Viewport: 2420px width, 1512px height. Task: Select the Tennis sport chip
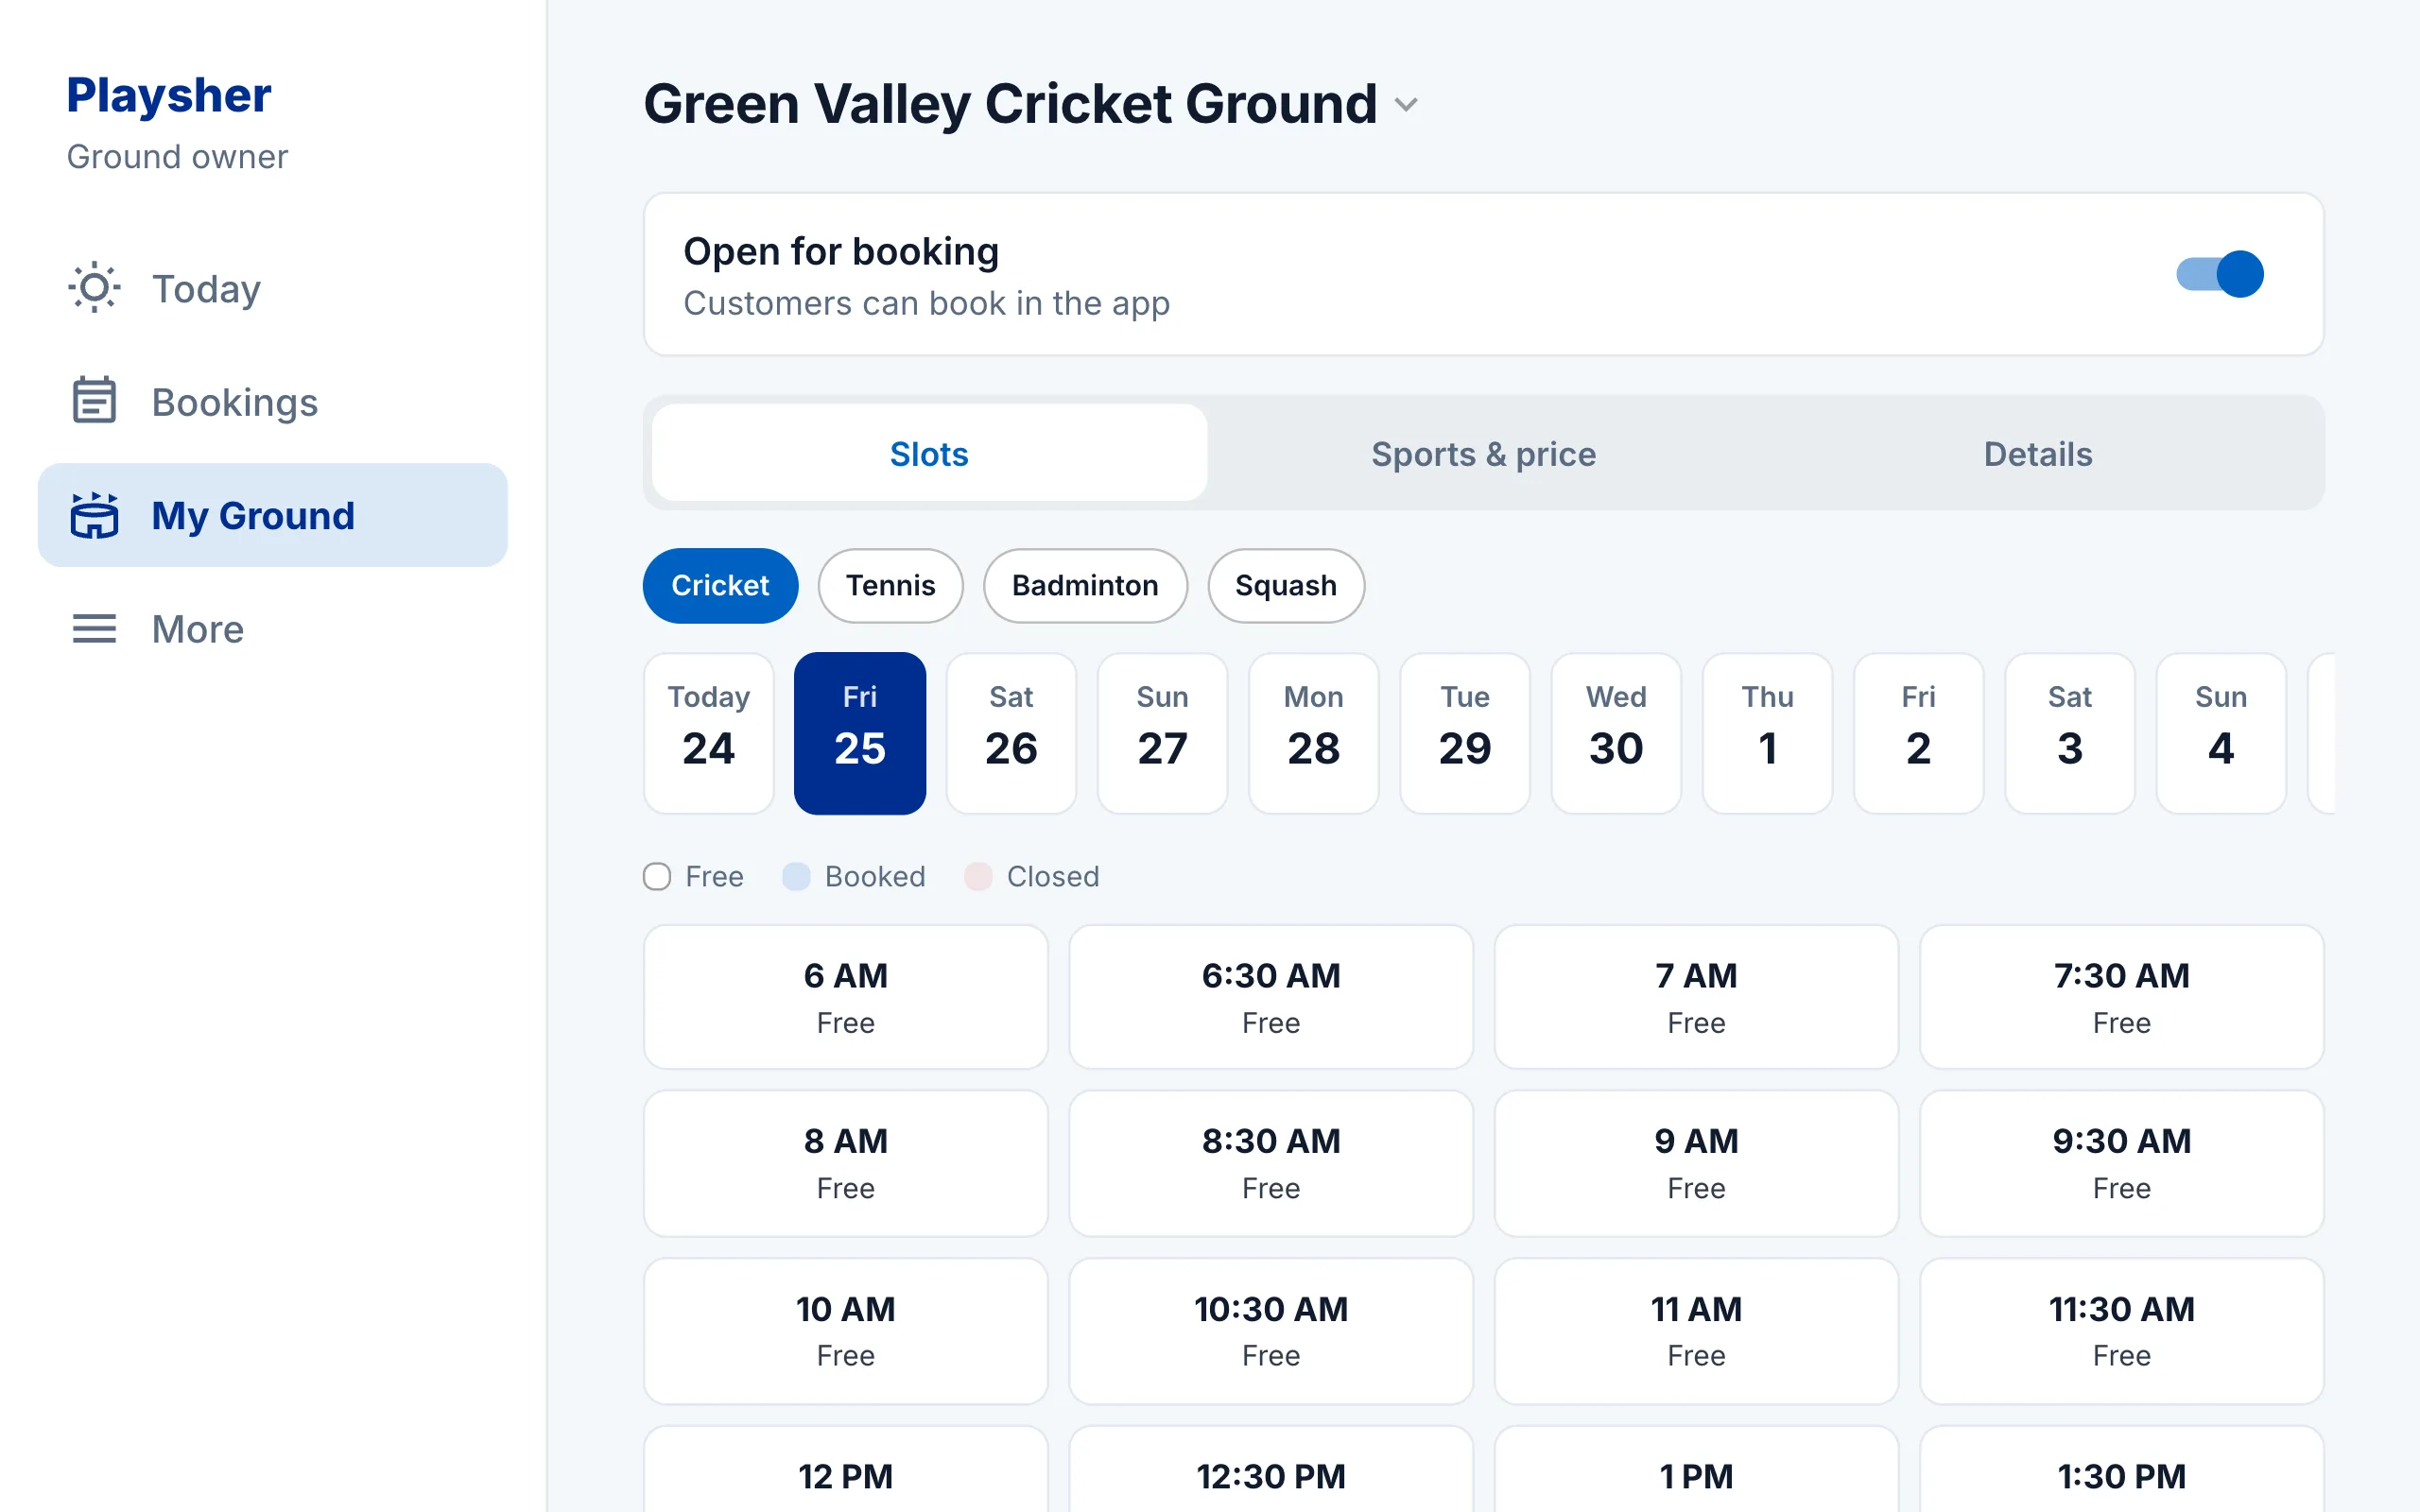(x=890, y=585)
